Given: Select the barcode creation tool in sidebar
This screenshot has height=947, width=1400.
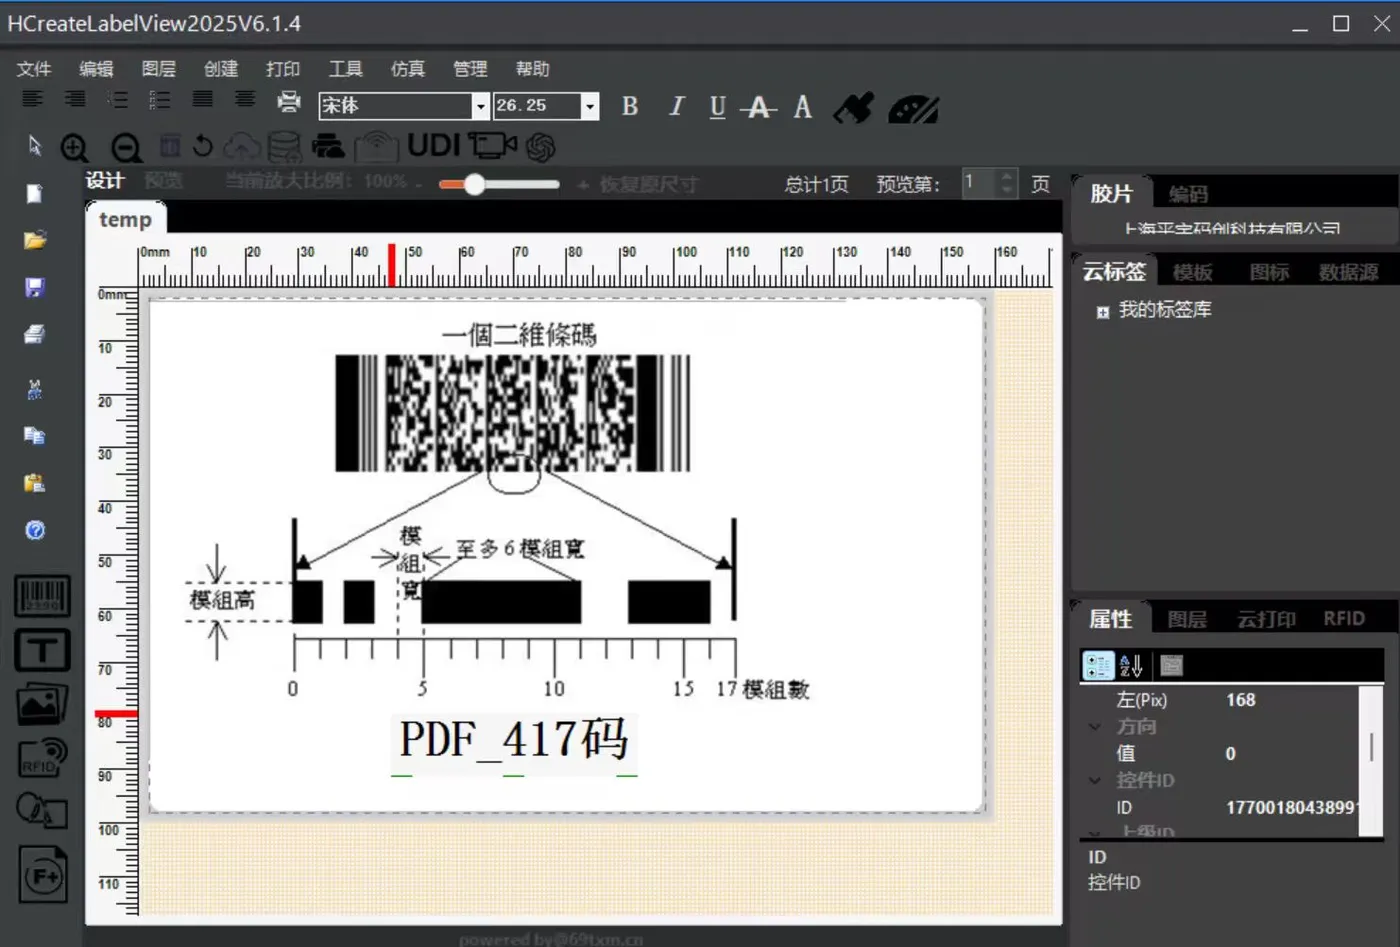Looking at the screenshot, I should click(42, 596).
